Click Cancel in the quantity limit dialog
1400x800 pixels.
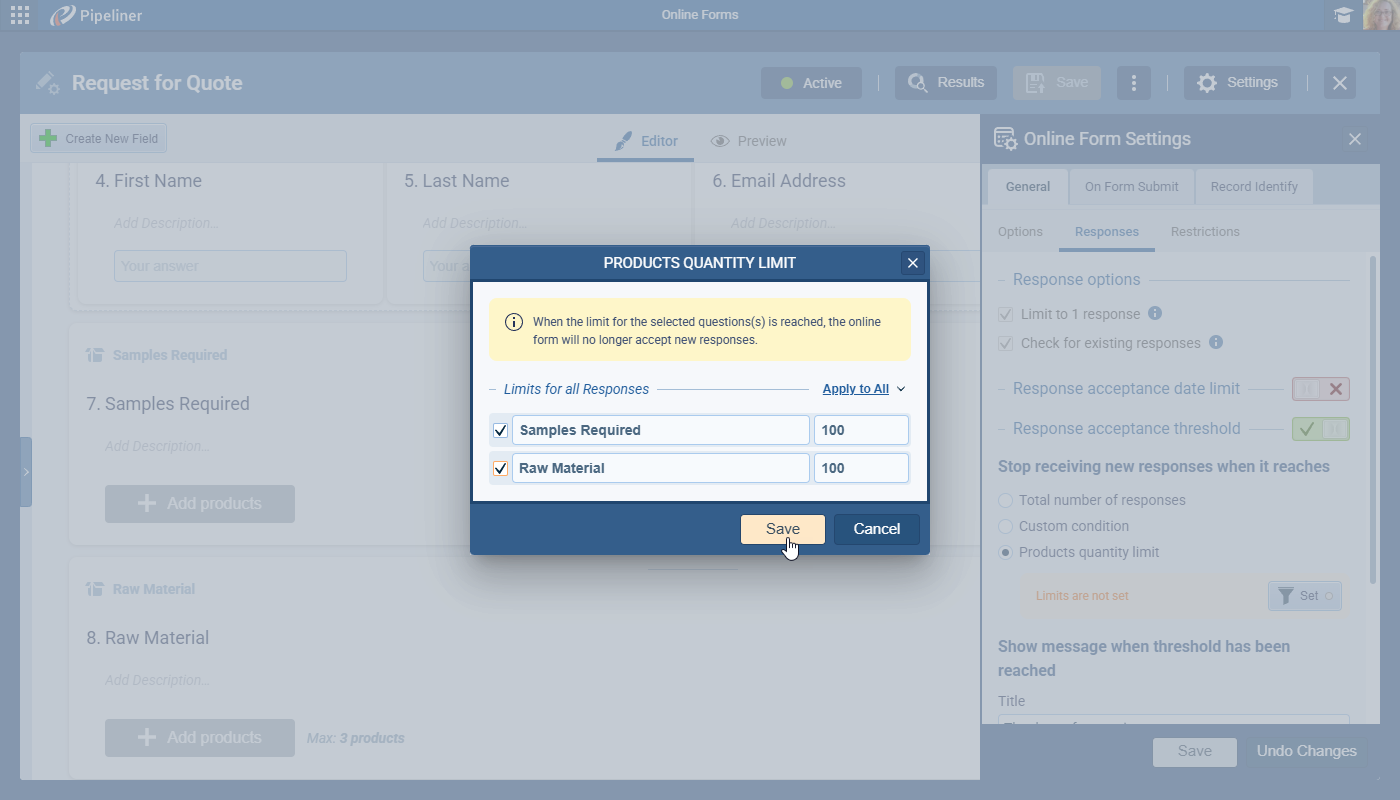pyautogui.click(x=876, y=529)
